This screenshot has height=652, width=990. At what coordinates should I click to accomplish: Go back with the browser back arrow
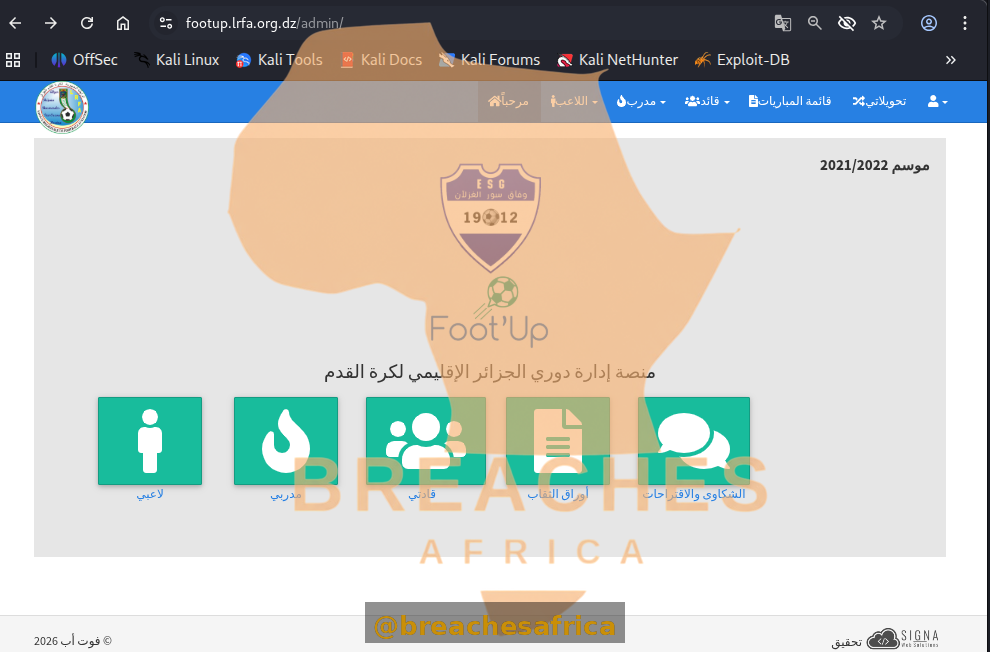click(x=15, y=23)
